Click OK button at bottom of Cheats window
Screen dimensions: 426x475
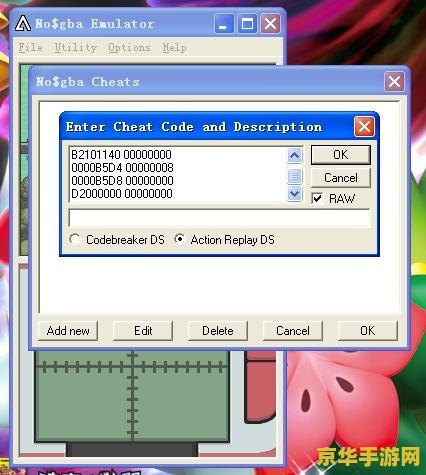[368, 331]
